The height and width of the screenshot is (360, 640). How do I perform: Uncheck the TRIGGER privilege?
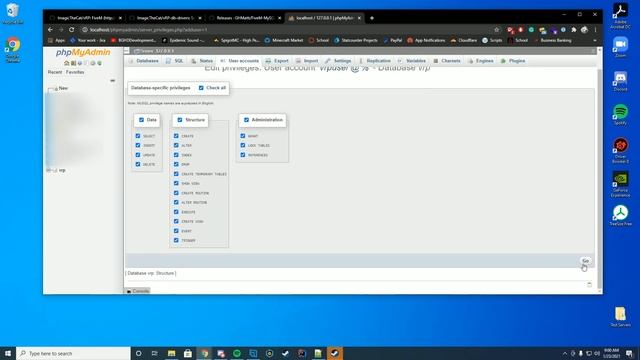coord(176,240)
